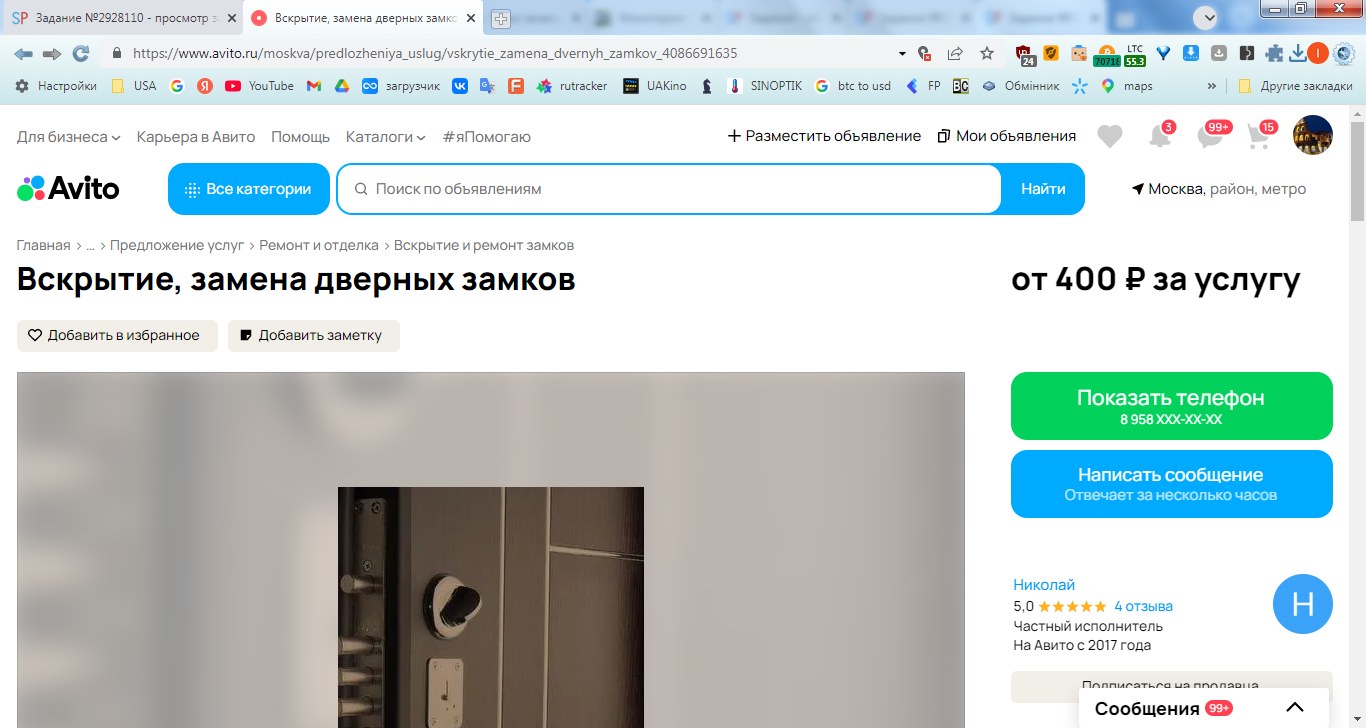Click the Найти search button

point(1043,189)
